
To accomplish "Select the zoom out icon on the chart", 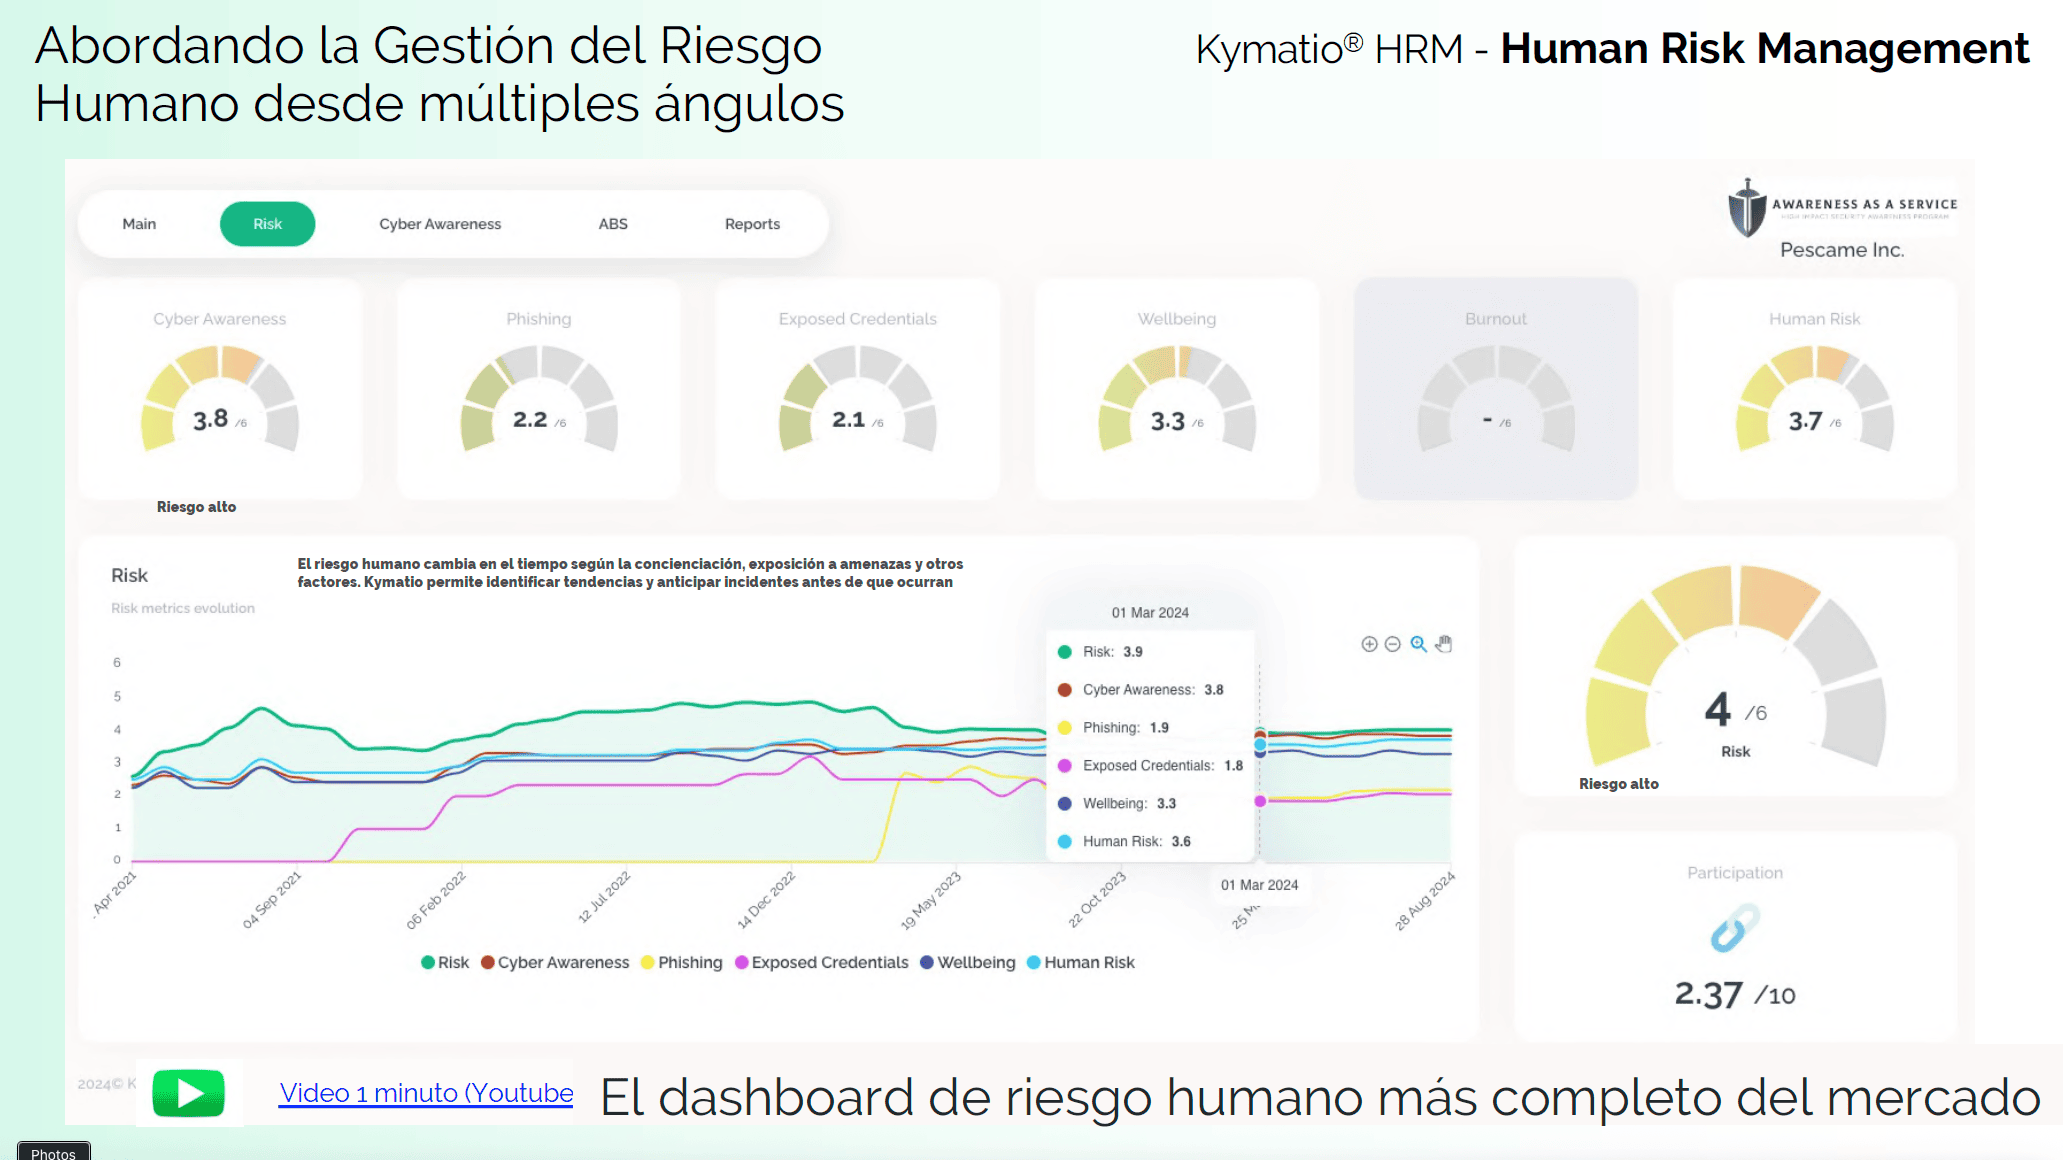I will coord(1392,645).
